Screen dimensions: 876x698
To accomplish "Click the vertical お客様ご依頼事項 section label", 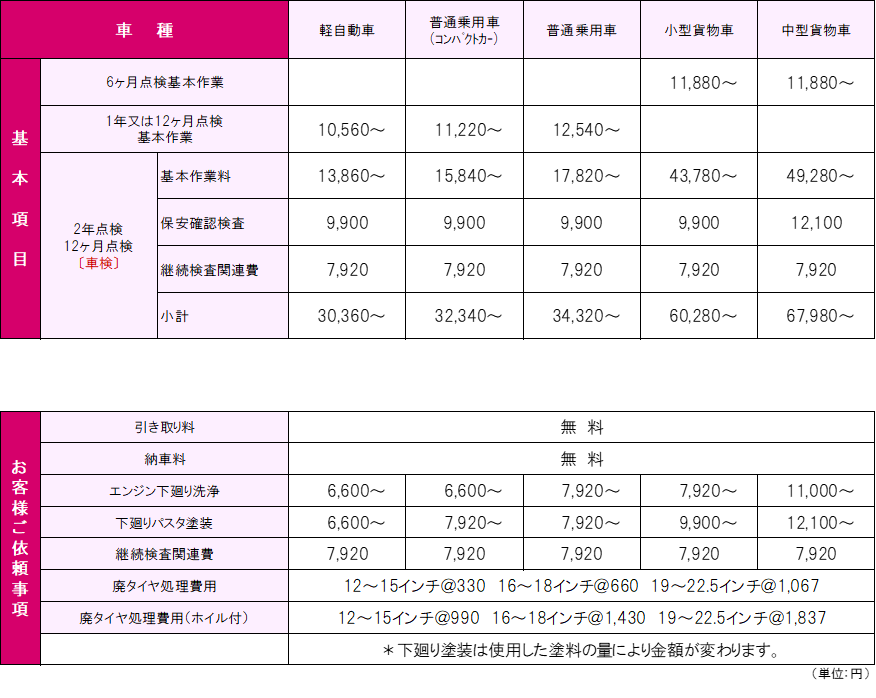I will coord(20,537).
